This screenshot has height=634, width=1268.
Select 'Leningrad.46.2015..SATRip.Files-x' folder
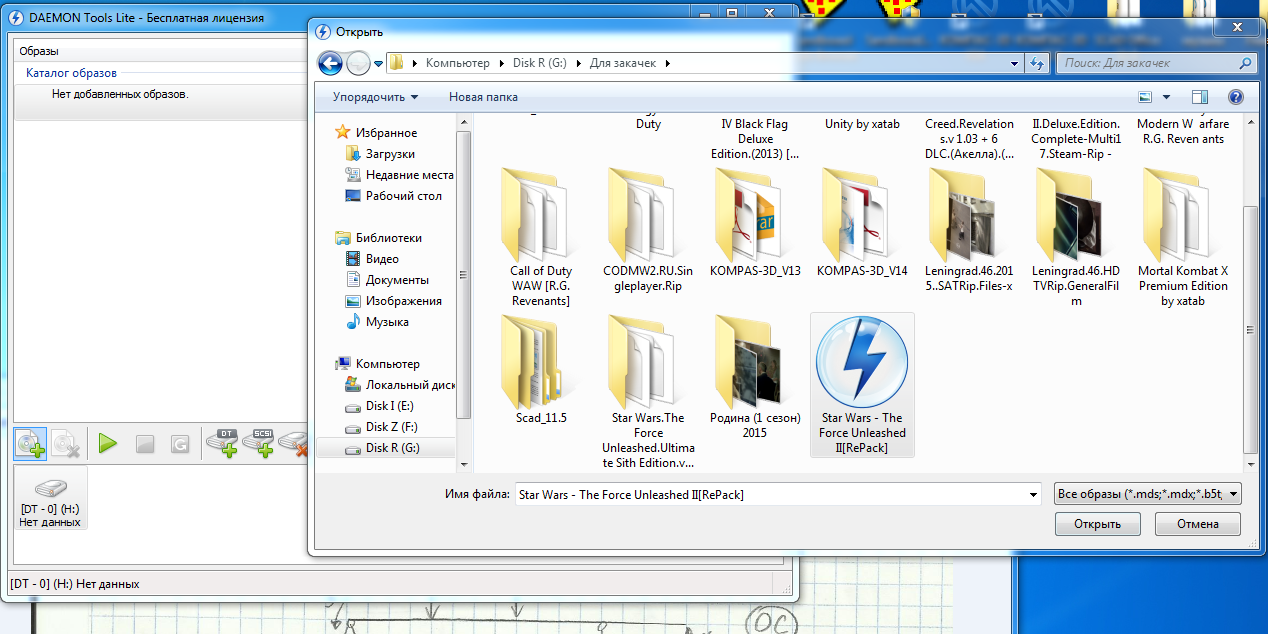tap(969, 229)
